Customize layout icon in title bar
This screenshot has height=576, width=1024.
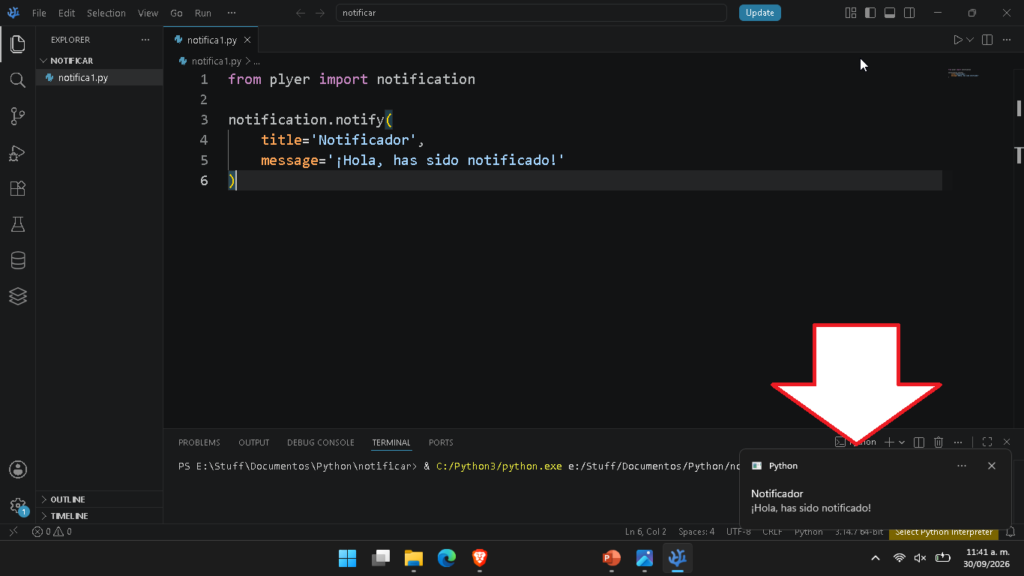[850, 12]
